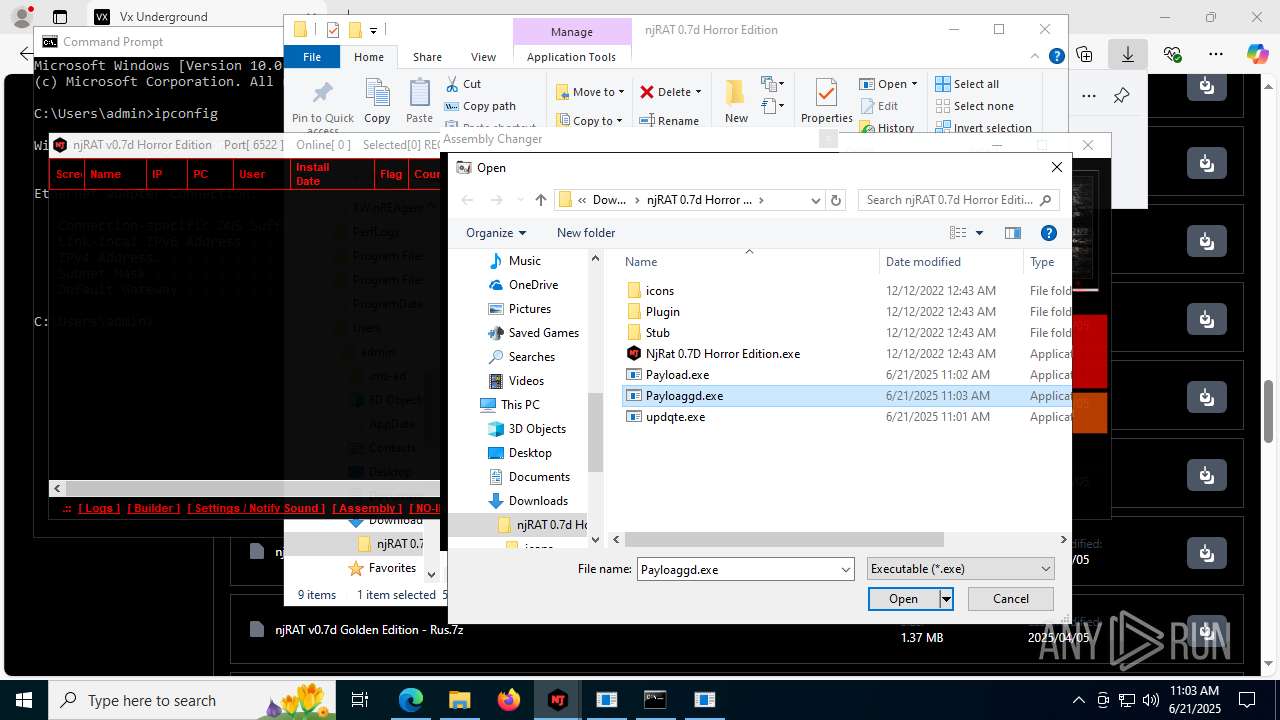
Task: Open the recent locations chevron in dialog
Action: click(519, 200)
